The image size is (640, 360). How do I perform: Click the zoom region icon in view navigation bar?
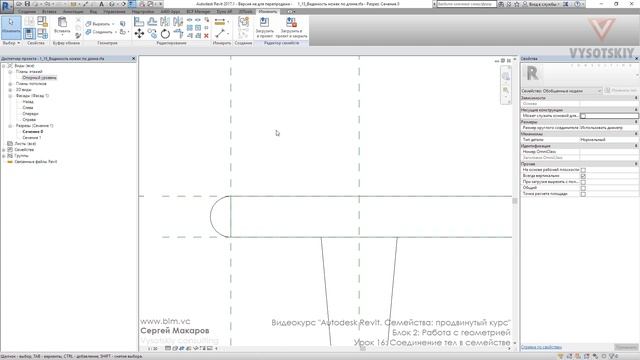(506, 90)
